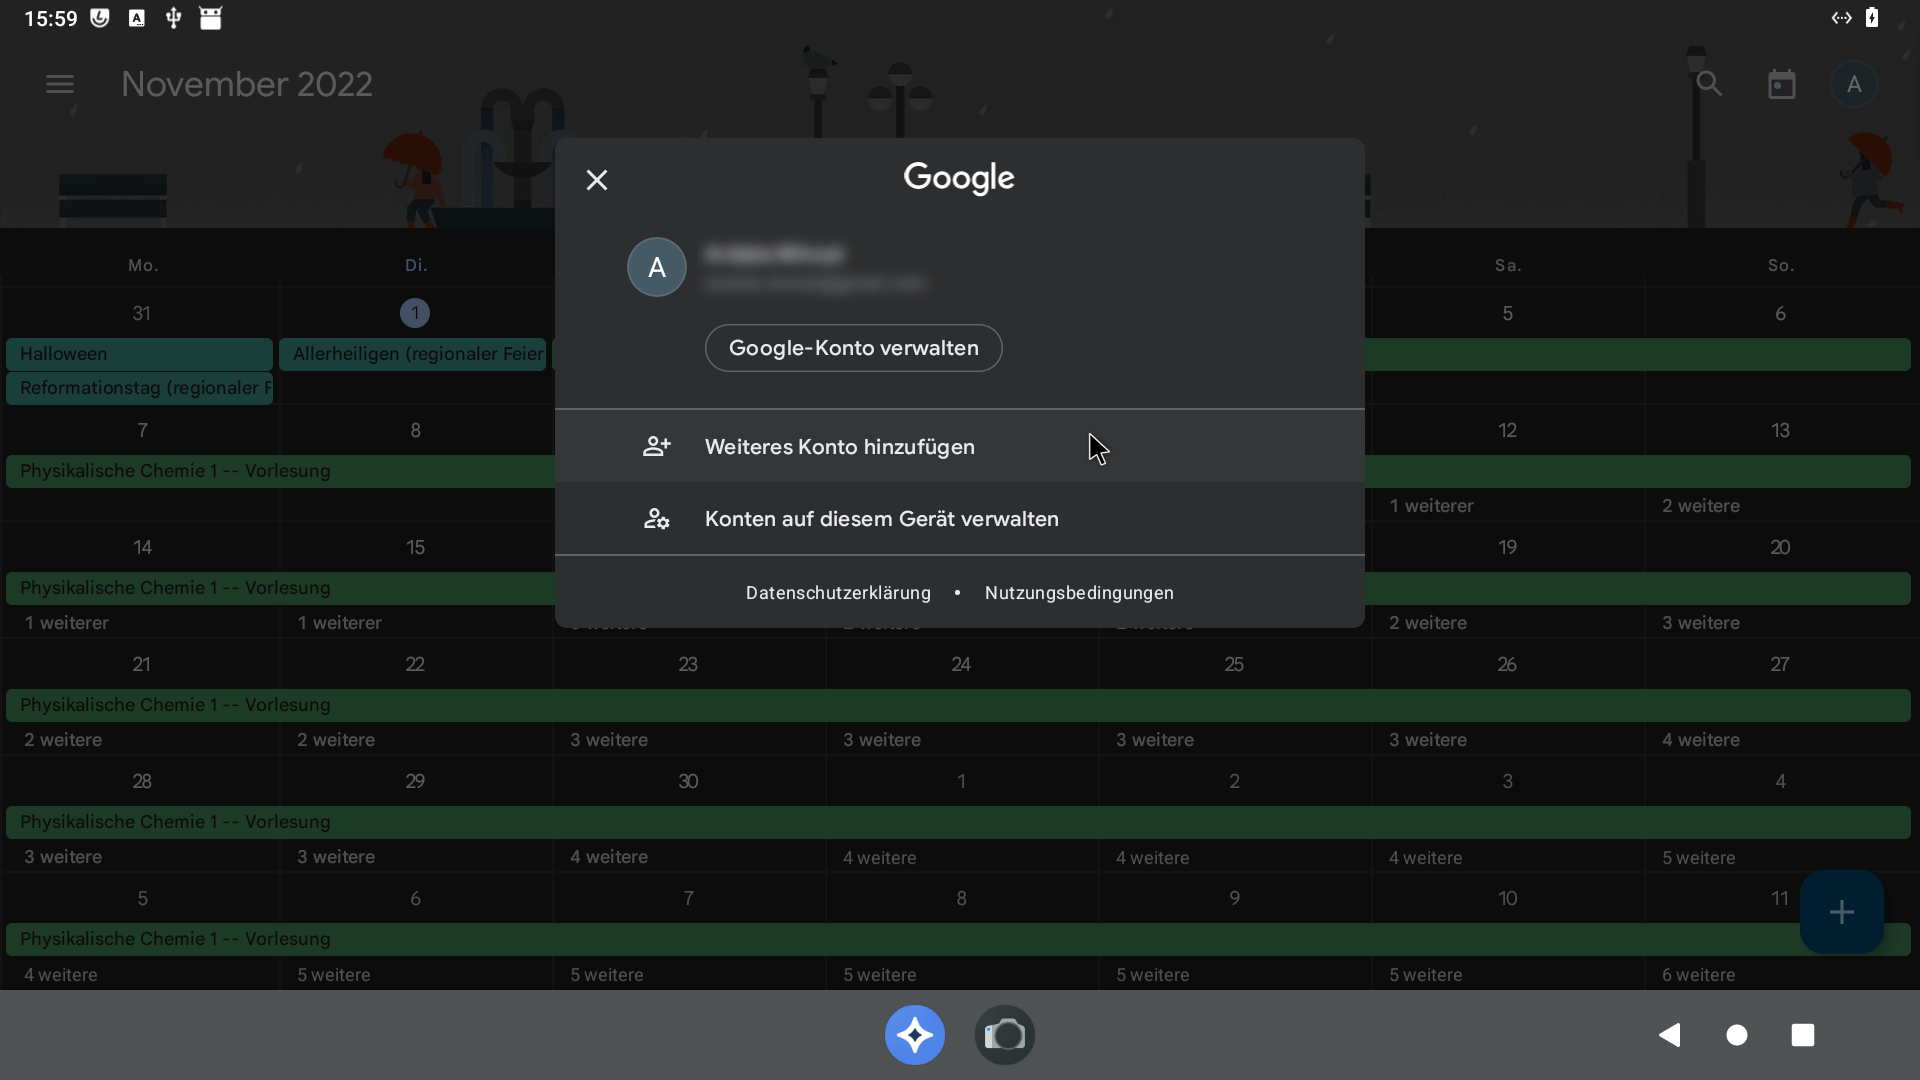Viewport: 1920px width, 1080px height.
Task: Select today's date 1 on Tuesday
Action: (415, 313)
